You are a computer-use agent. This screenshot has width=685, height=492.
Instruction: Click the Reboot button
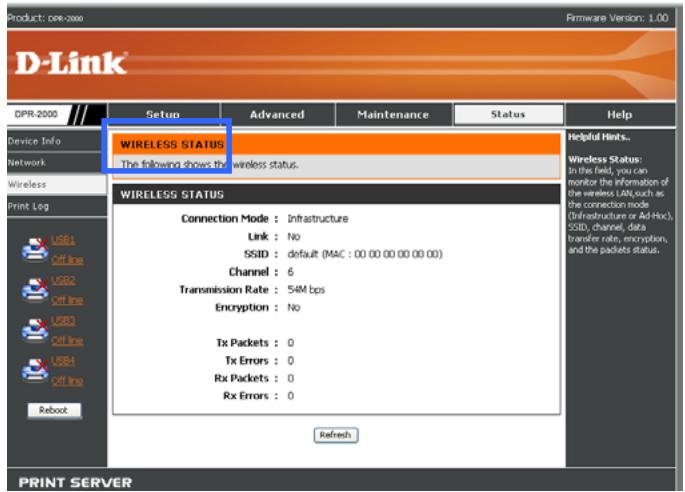[x=54, y=410]
